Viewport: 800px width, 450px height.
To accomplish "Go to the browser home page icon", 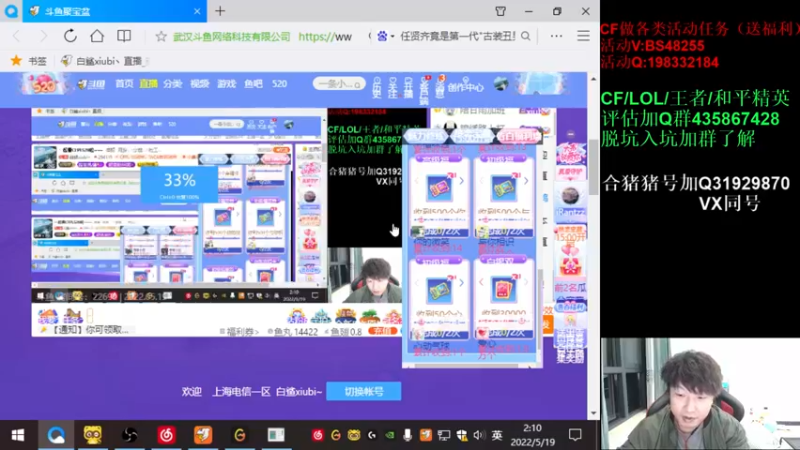I will (97, 36).
